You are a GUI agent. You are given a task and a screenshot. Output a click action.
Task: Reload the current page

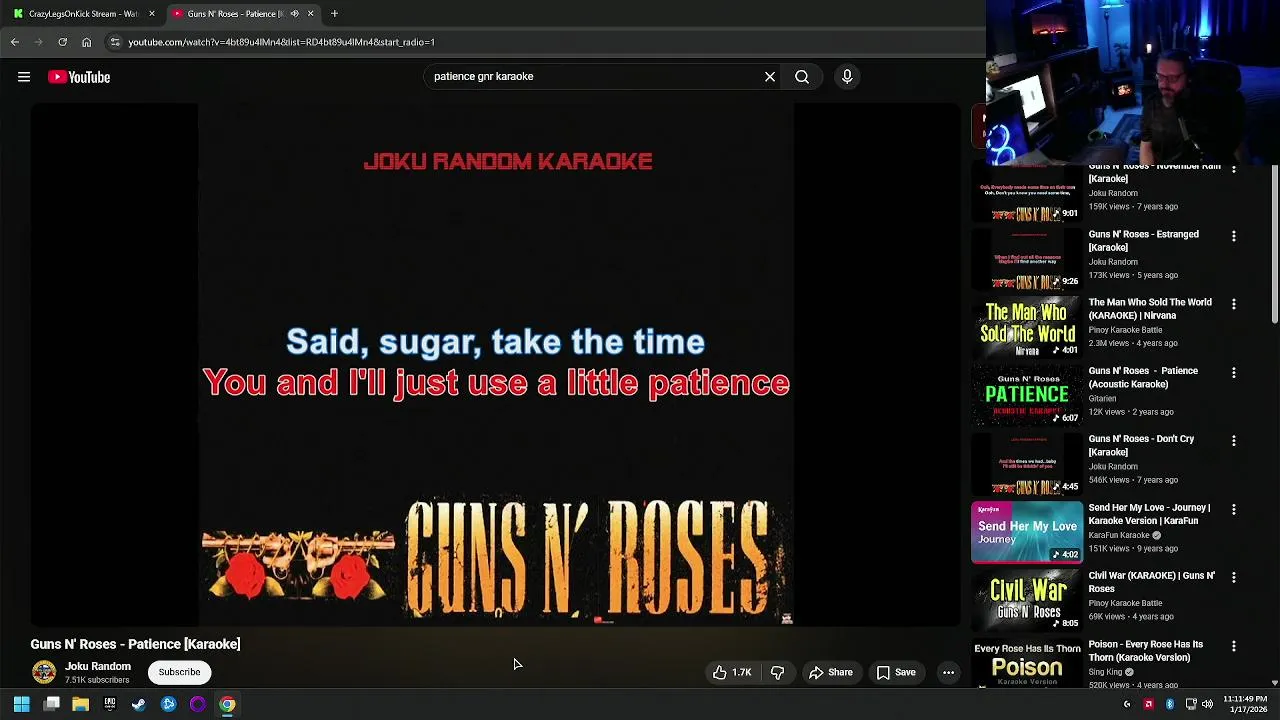pos(62,42)
